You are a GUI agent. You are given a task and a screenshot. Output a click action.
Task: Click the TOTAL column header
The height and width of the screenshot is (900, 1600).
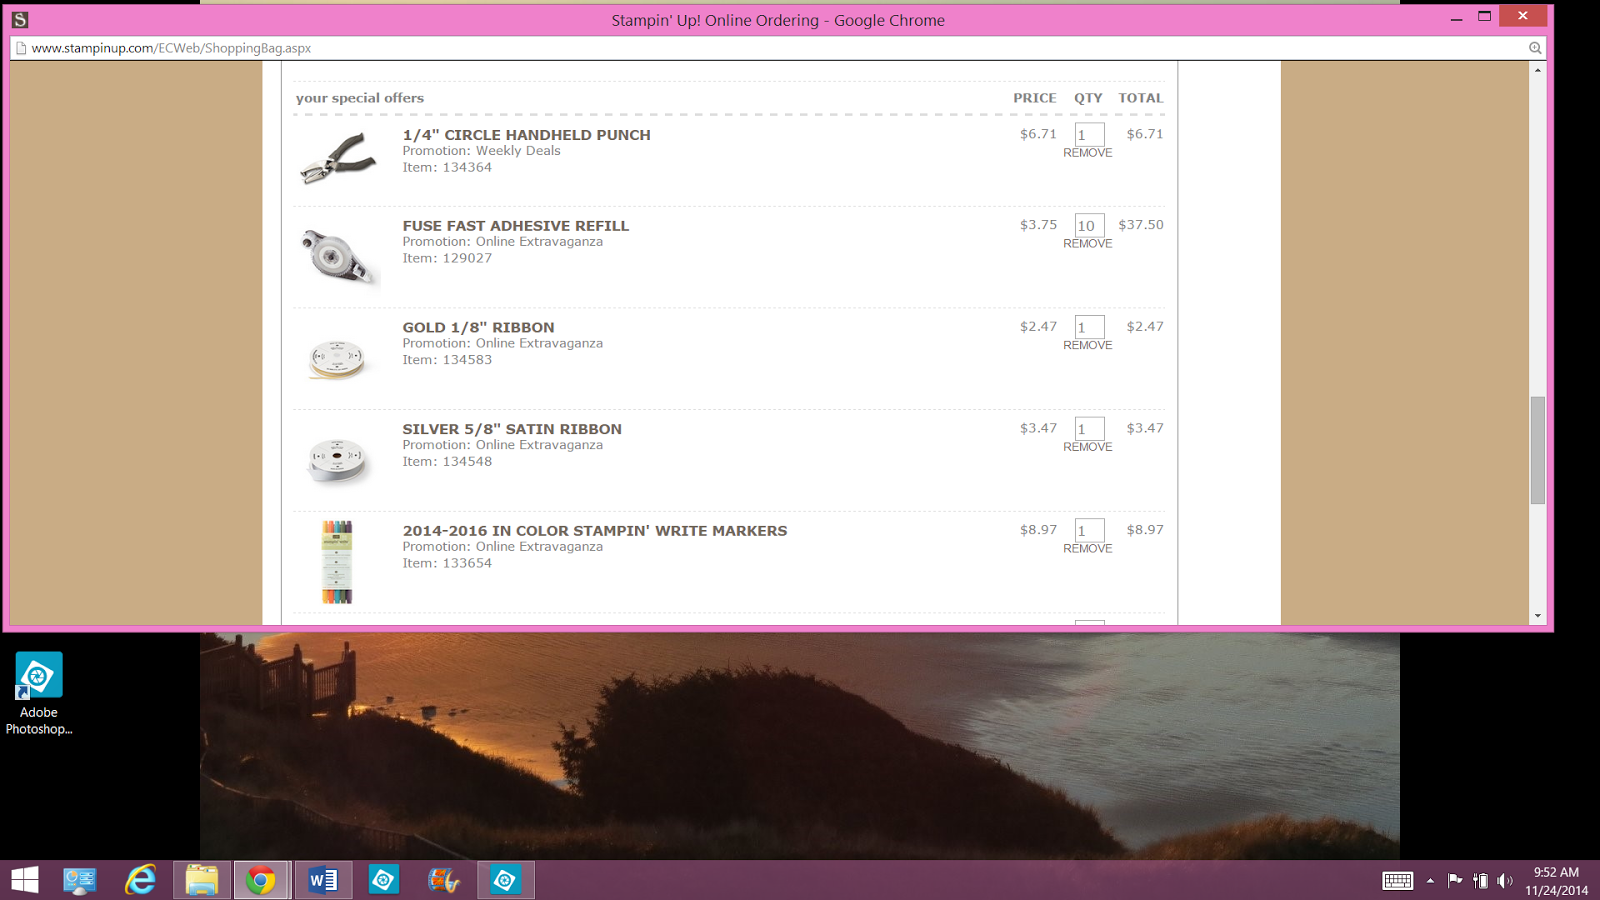coord(1141,98)
